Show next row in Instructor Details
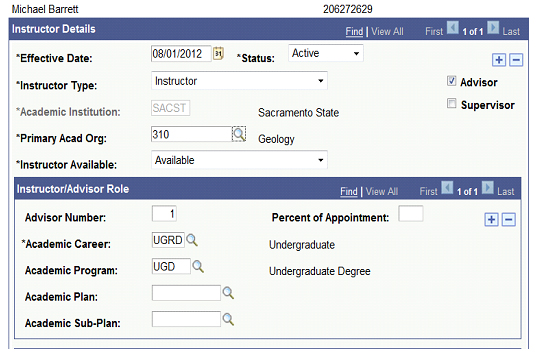 [x=493, y=28]
